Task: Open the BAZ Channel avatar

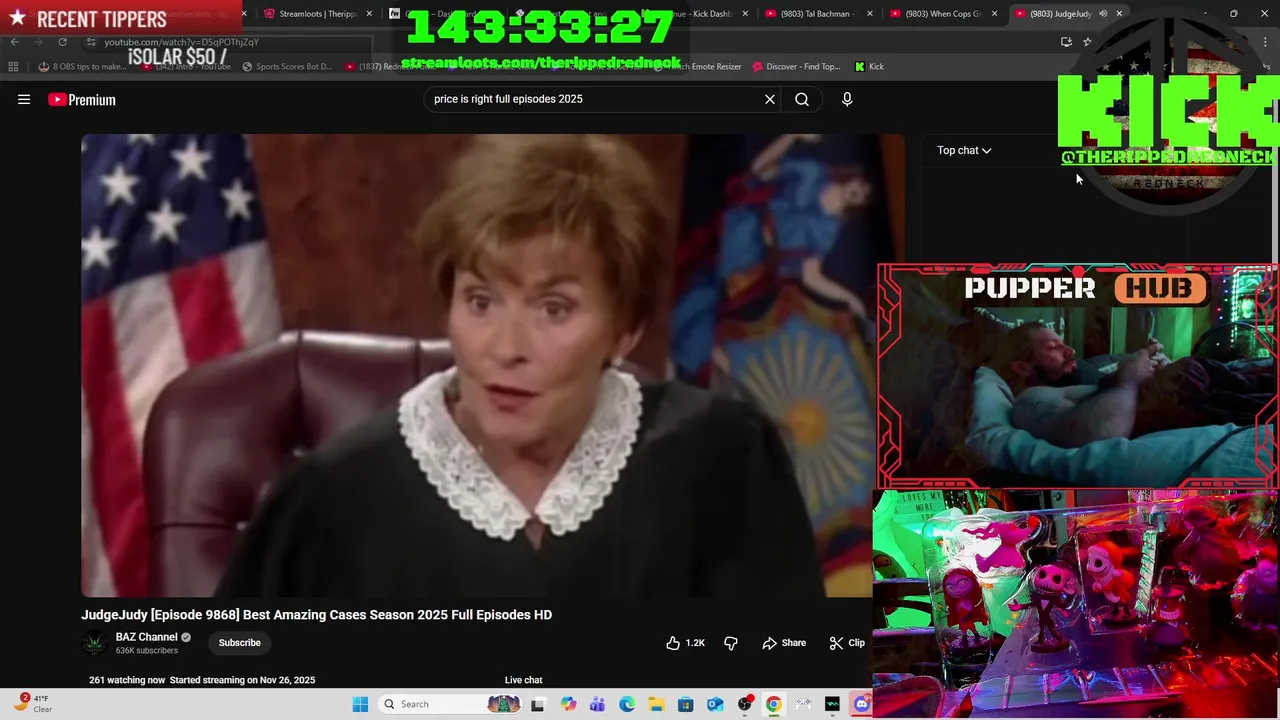Action: [x=94, y=643]
